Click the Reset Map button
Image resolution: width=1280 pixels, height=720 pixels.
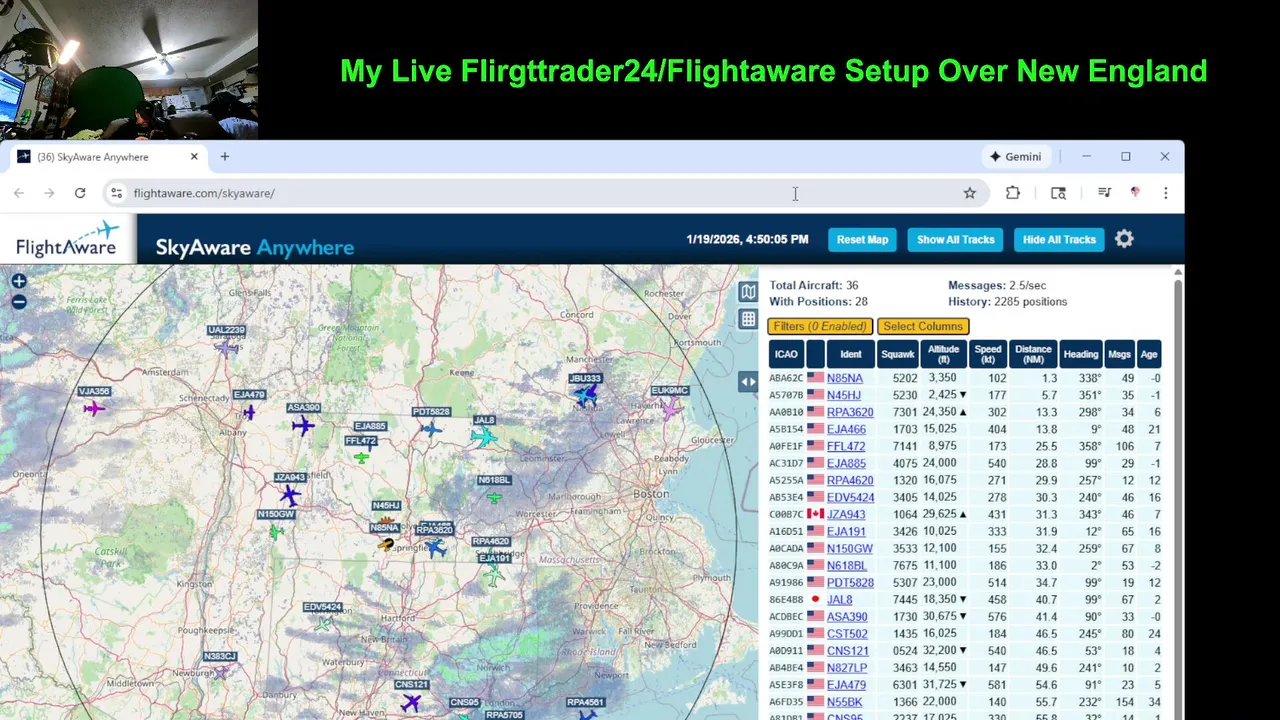pos(862,239)
